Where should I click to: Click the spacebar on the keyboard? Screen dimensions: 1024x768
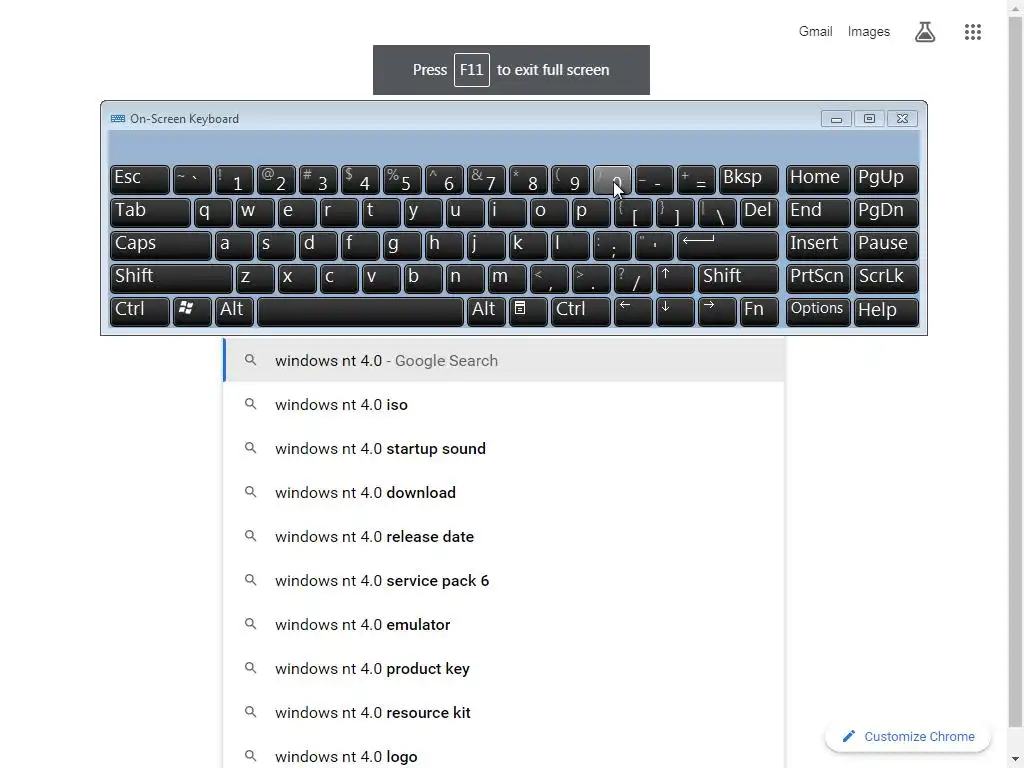click(360, 312)
